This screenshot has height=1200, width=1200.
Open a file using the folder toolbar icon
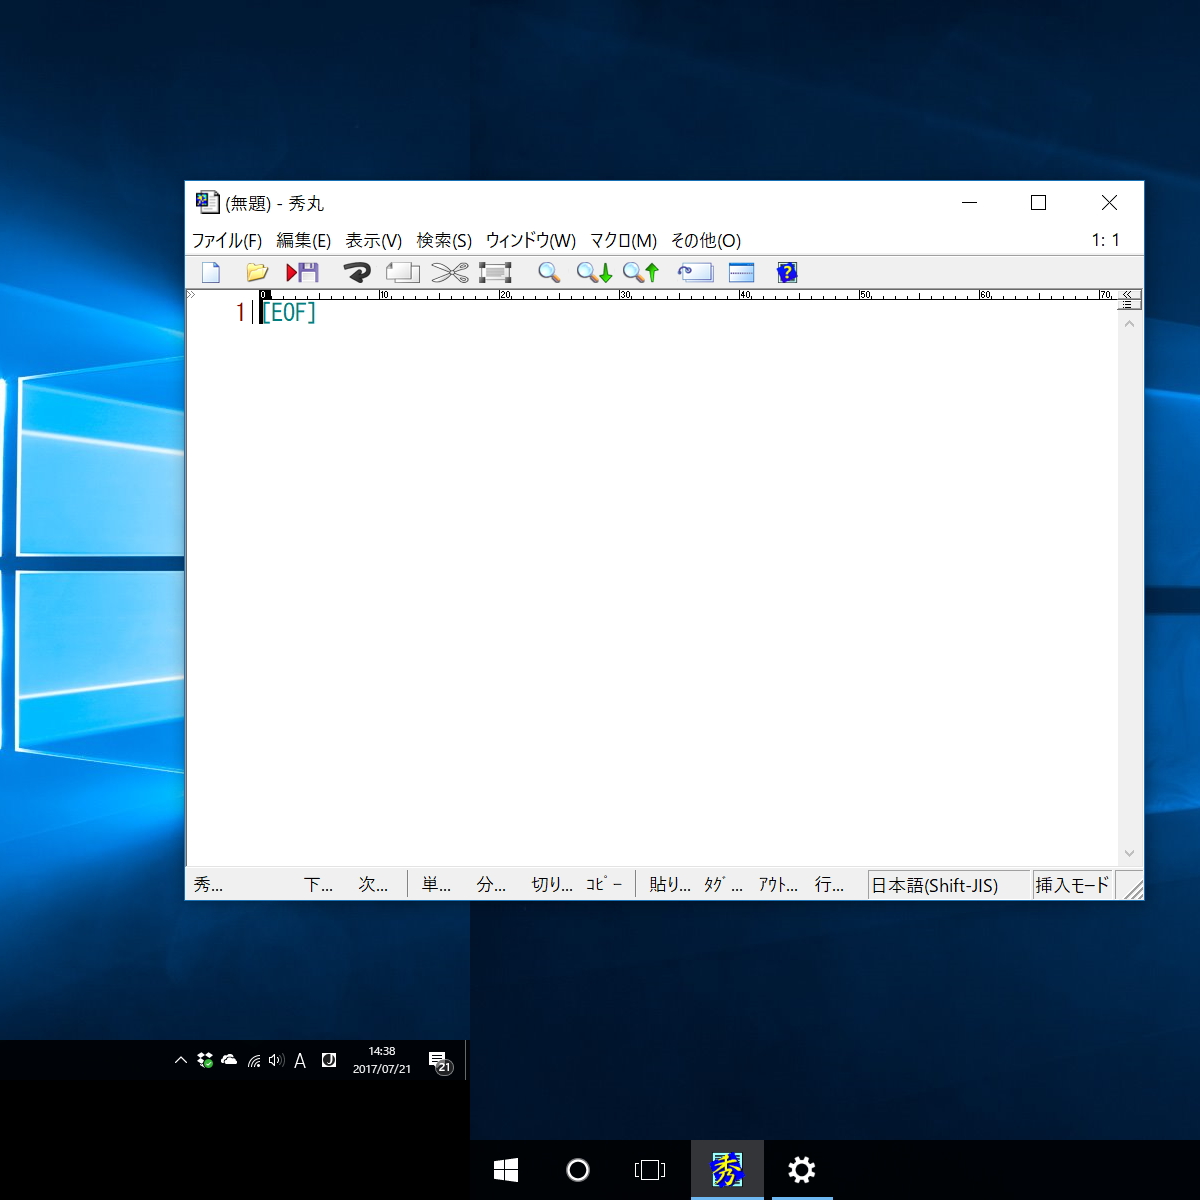[x=256, y=272]
